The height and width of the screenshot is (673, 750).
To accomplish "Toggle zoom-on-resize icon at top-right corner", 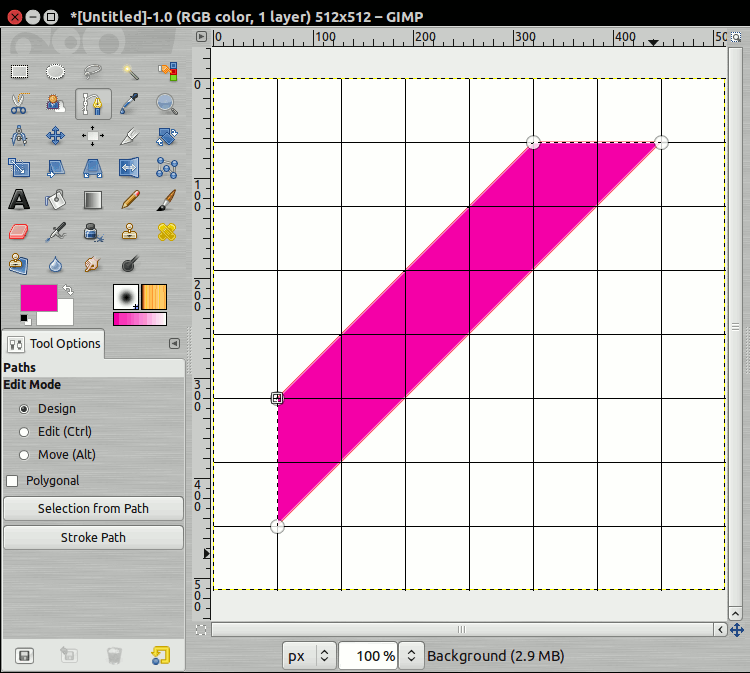I will 736,36.
